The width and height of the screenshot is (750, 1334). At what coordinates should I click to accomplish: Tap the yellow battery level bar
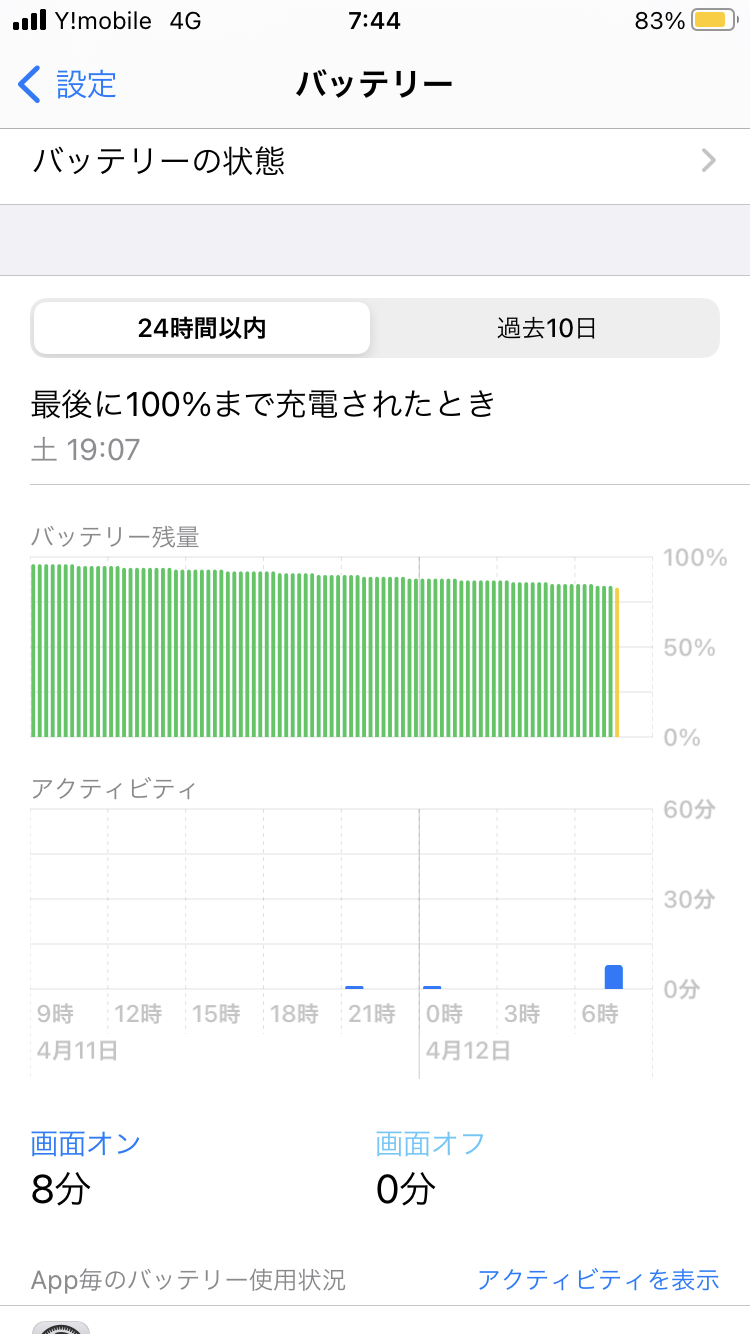[x=617, y=662]
